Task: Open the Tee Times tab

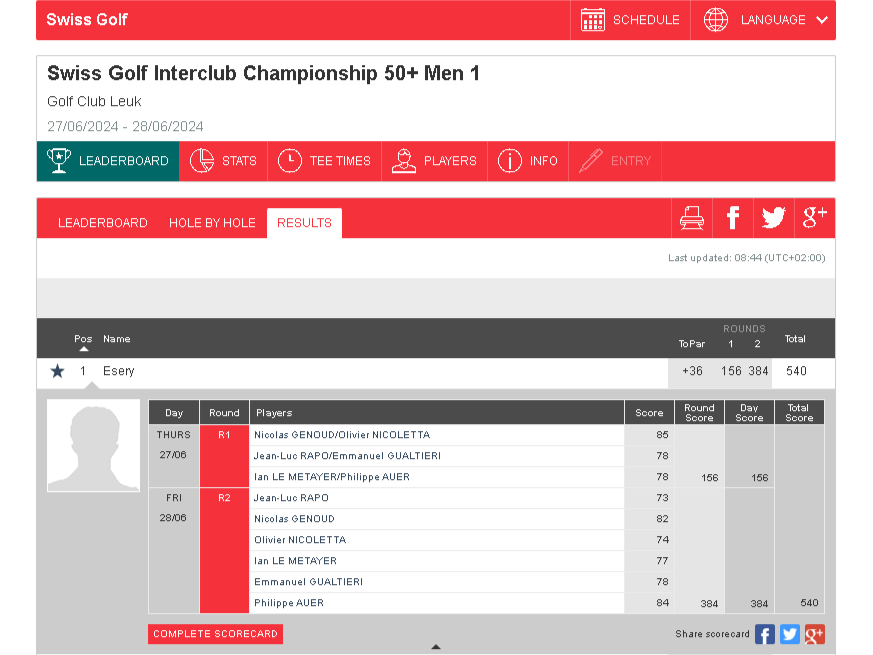Action: click(x=325, y=161)
